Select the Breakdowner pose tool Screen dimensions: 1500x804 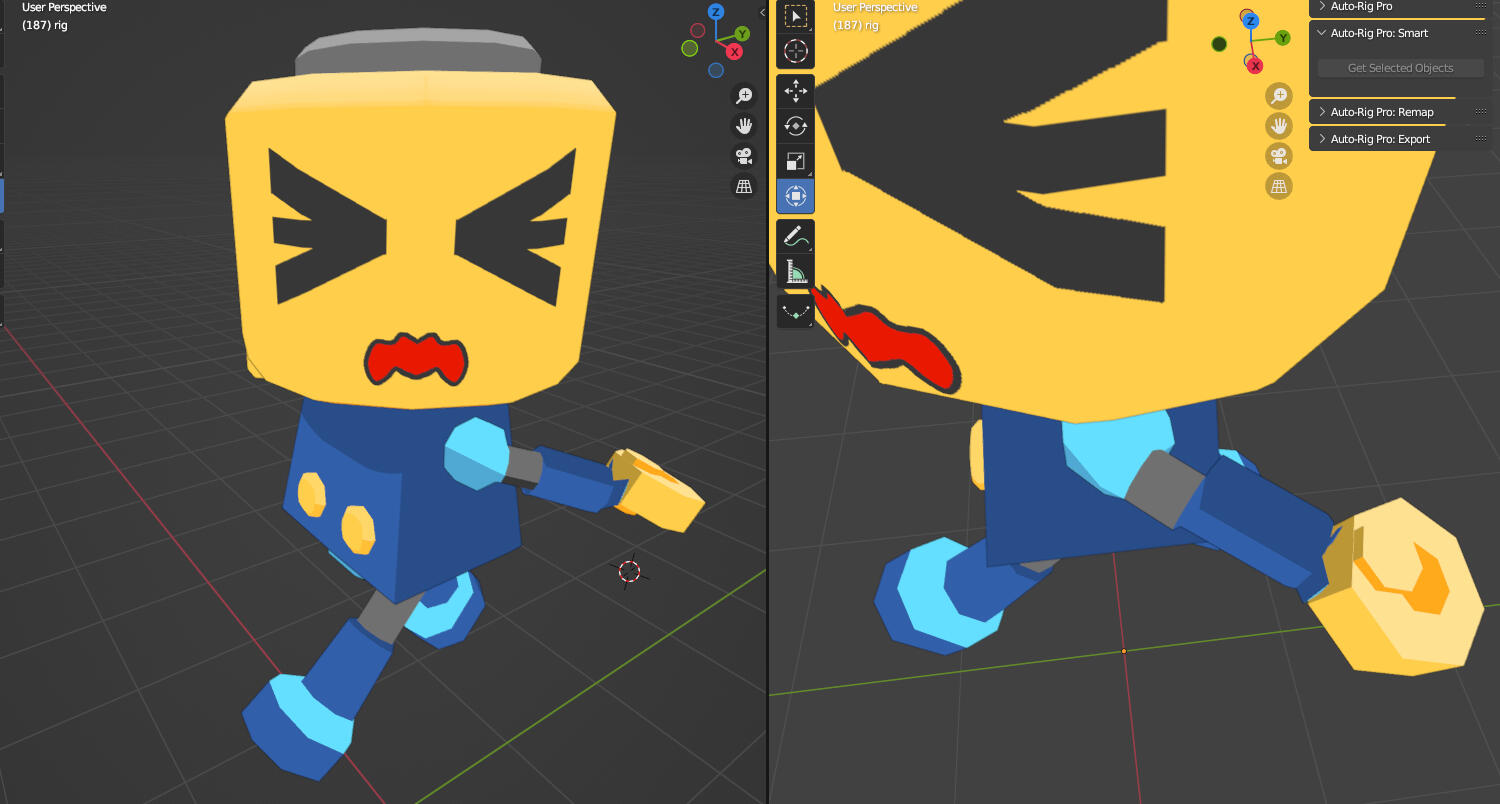tap(795, 312)
